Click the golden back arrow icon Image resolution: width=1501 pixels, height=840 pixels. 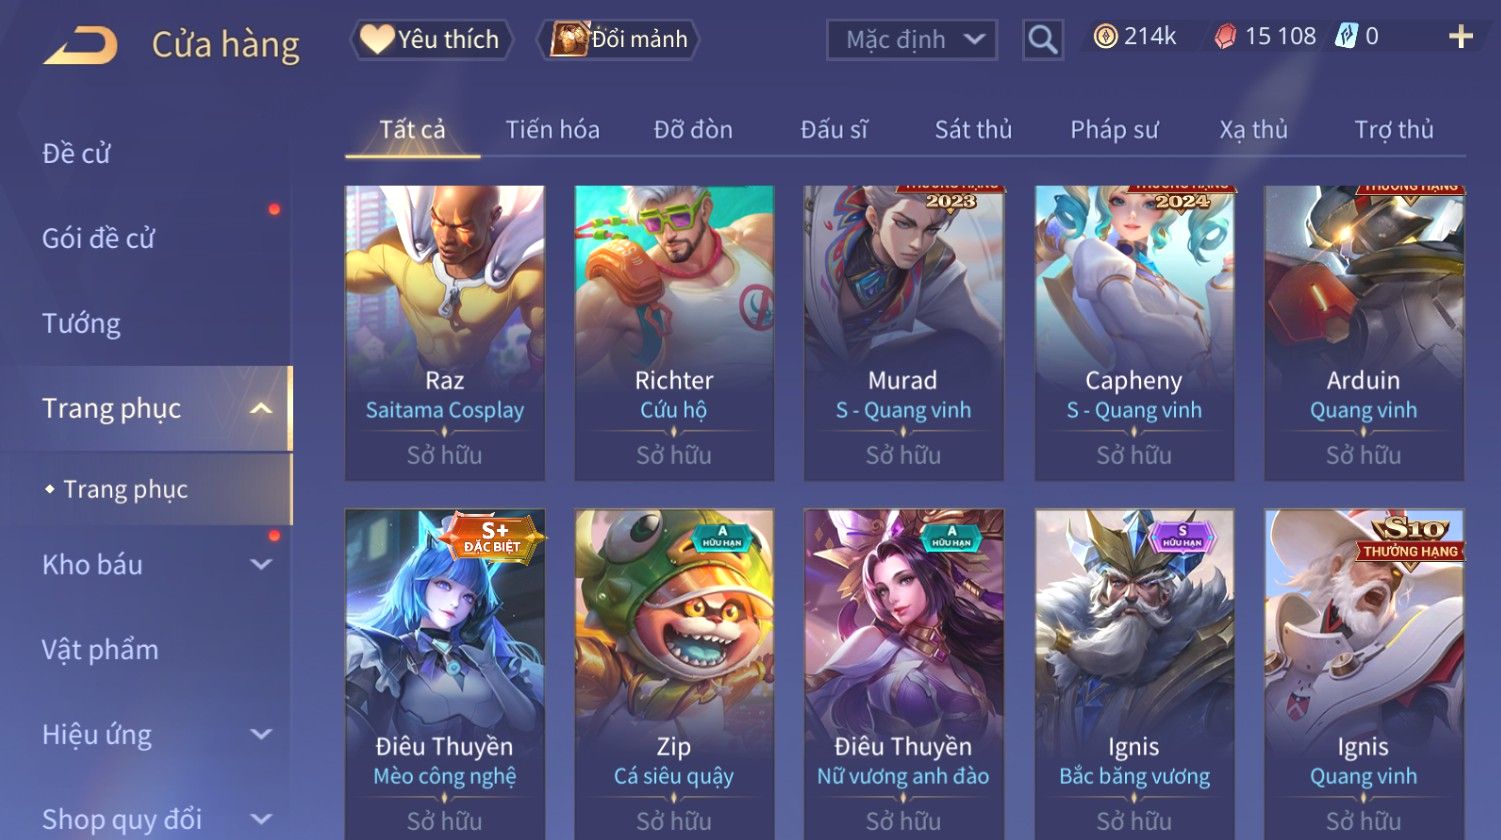80,45
